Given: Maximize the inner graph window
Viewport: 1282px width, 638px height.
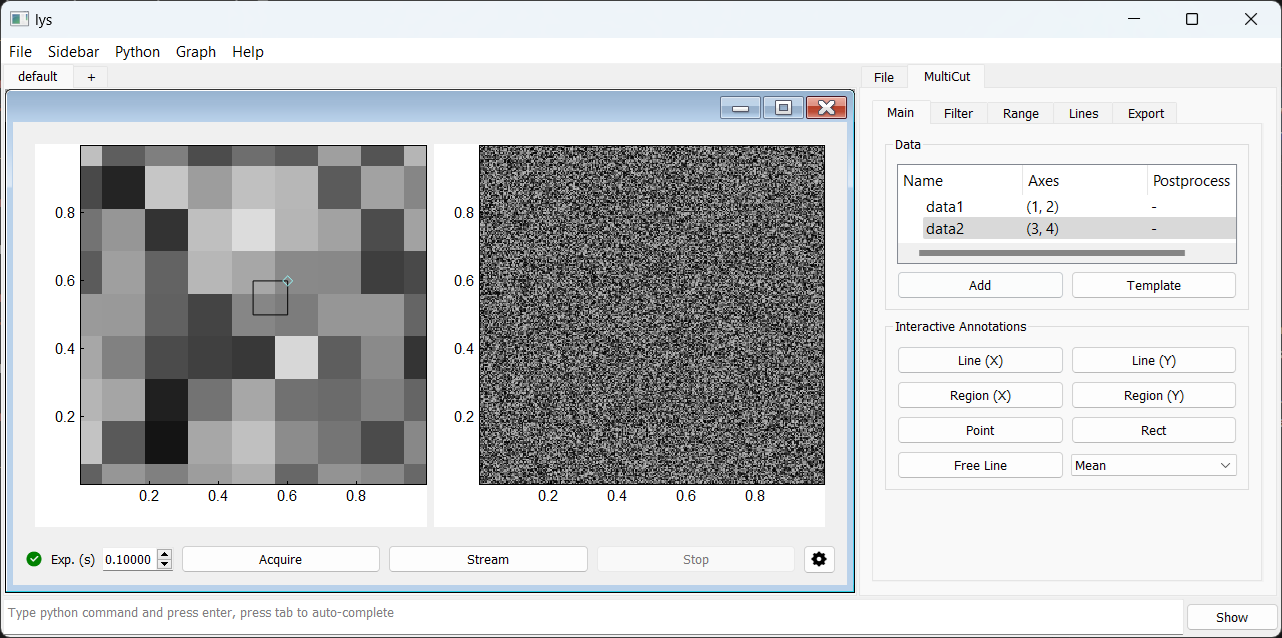Looking at the screenshot, I should [x=783, y=108].
